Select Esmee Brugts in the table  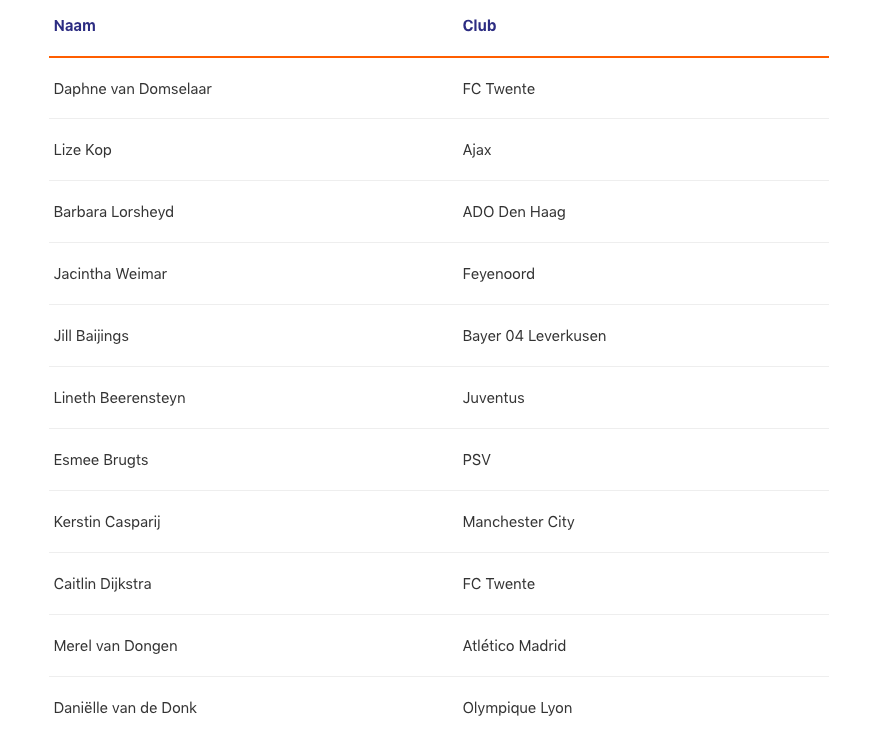point(101,460)
